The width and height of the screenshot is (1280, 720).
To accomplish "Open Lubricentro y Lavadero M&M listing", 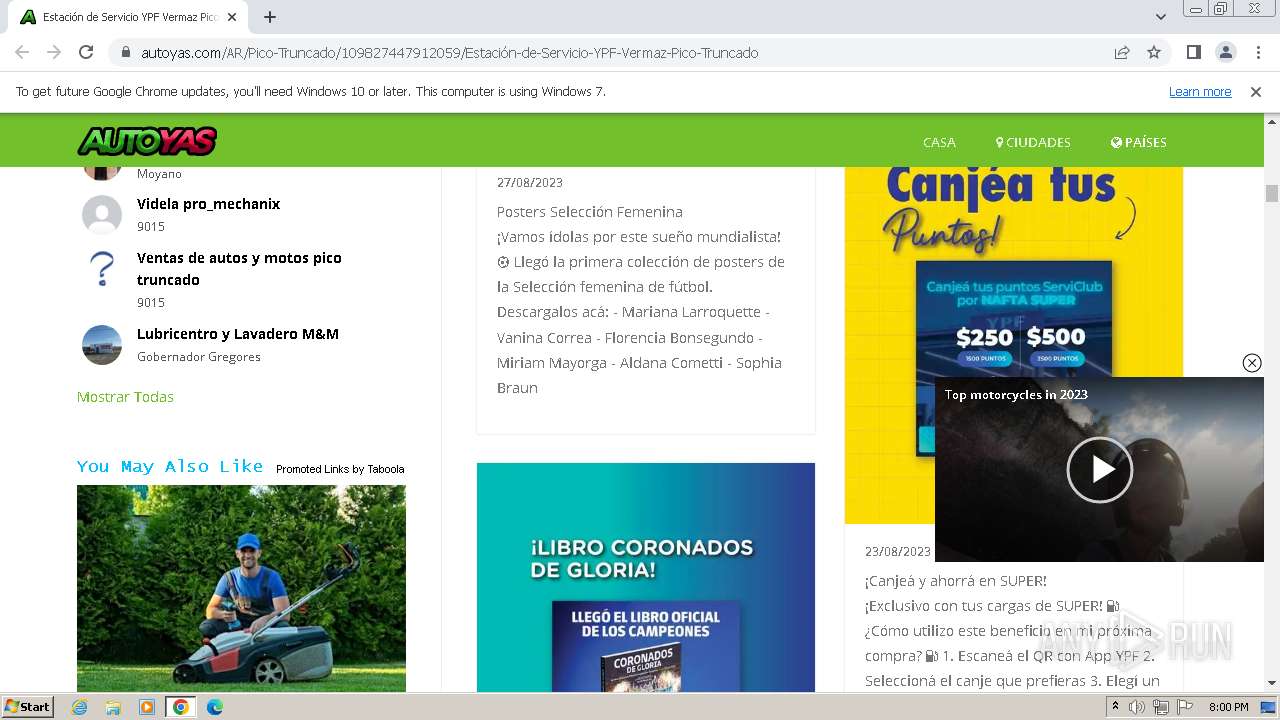I will tap(238, 333).
